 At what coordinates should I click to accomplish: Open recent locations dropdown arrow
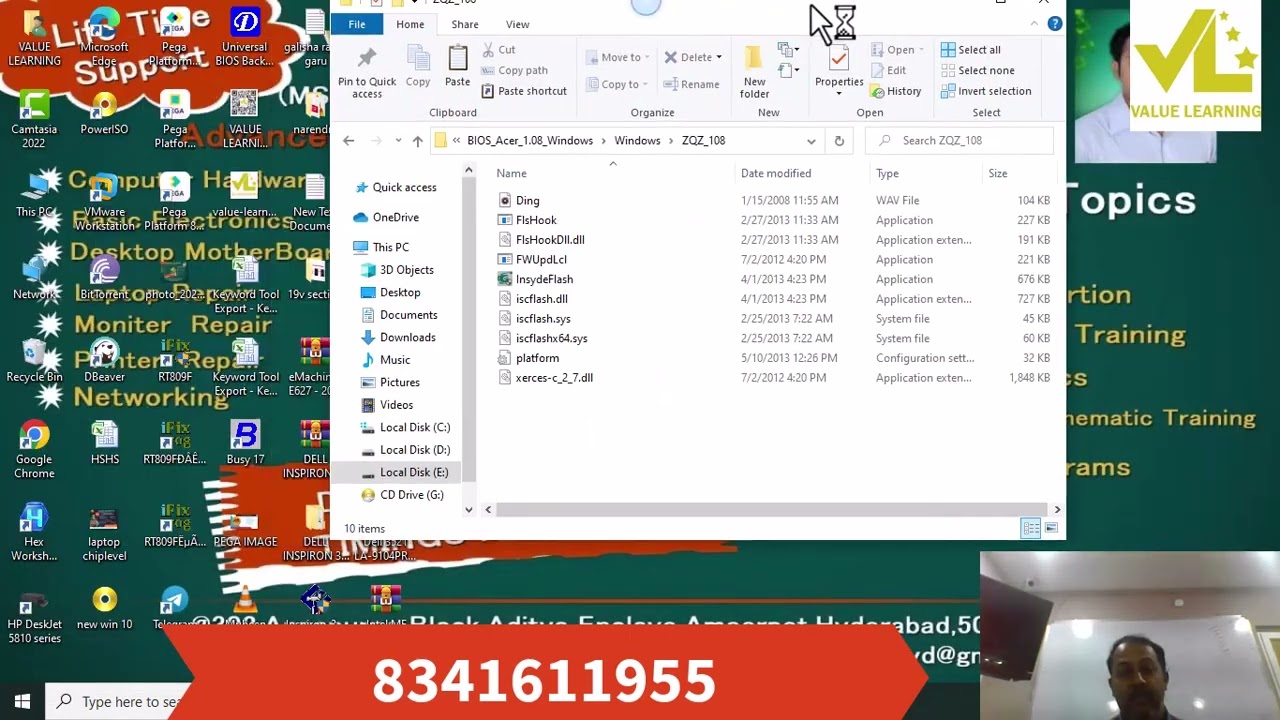click(x=398, y=141)
